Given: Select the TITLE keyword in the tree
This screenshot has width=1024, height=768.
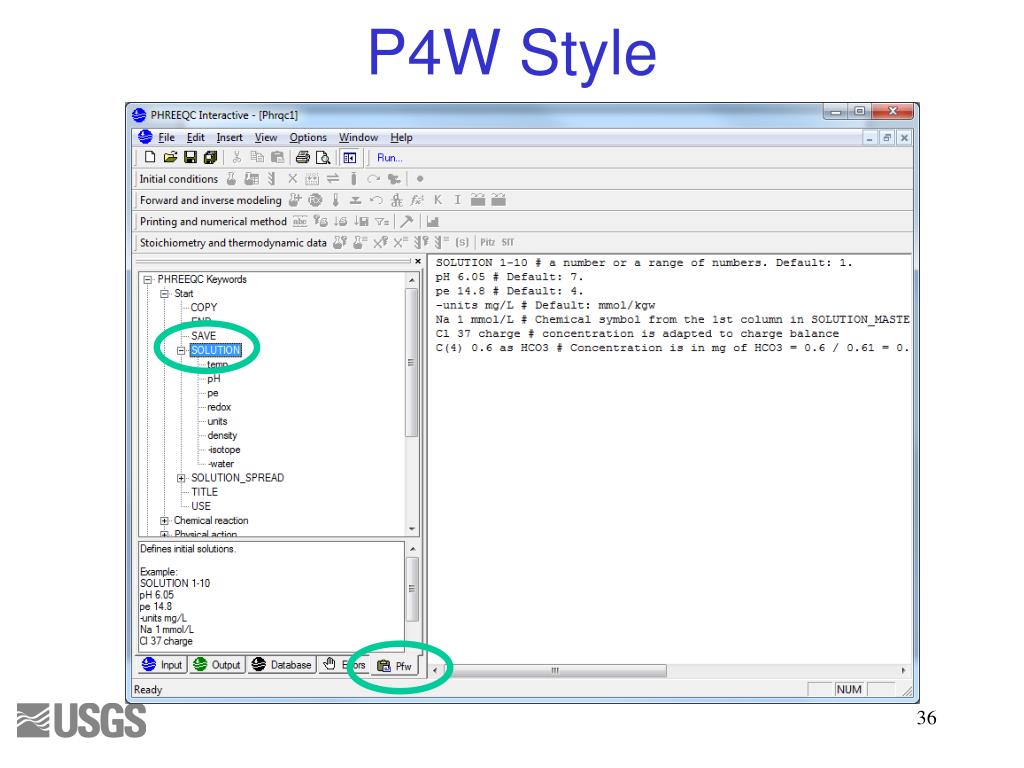Looking at the screenshot, I should [204, 492].
